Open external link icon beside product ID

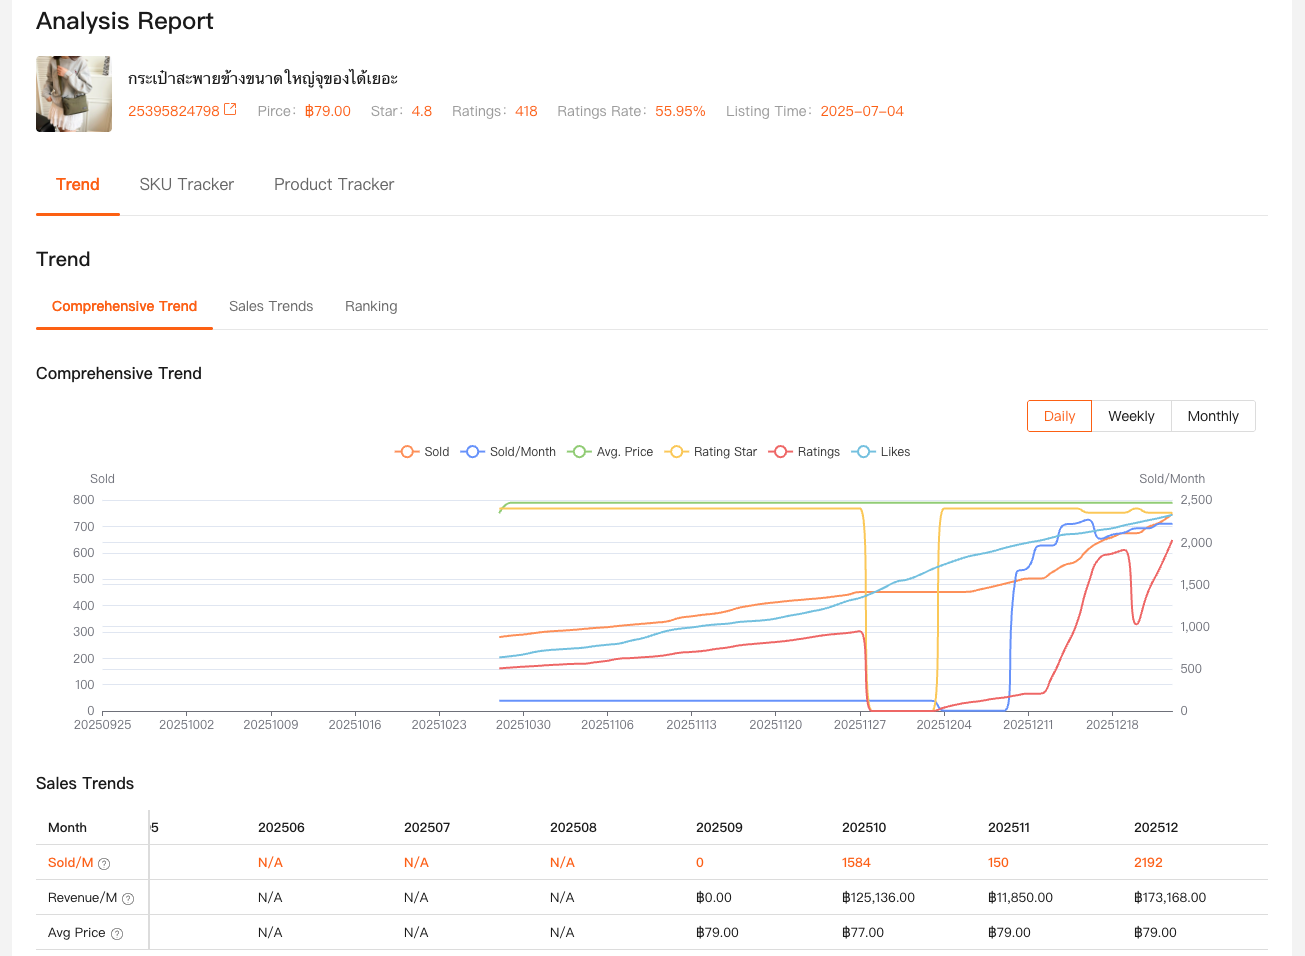[230, 110]
